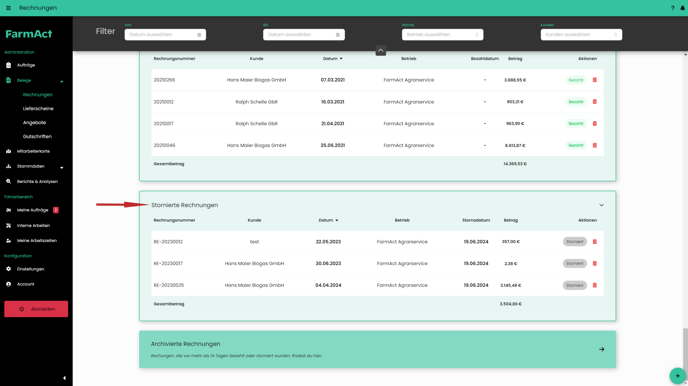The width and height of the screenshot is (688, 386).
Task: Open the help question mark icon
Action: [x=672, y=8]
